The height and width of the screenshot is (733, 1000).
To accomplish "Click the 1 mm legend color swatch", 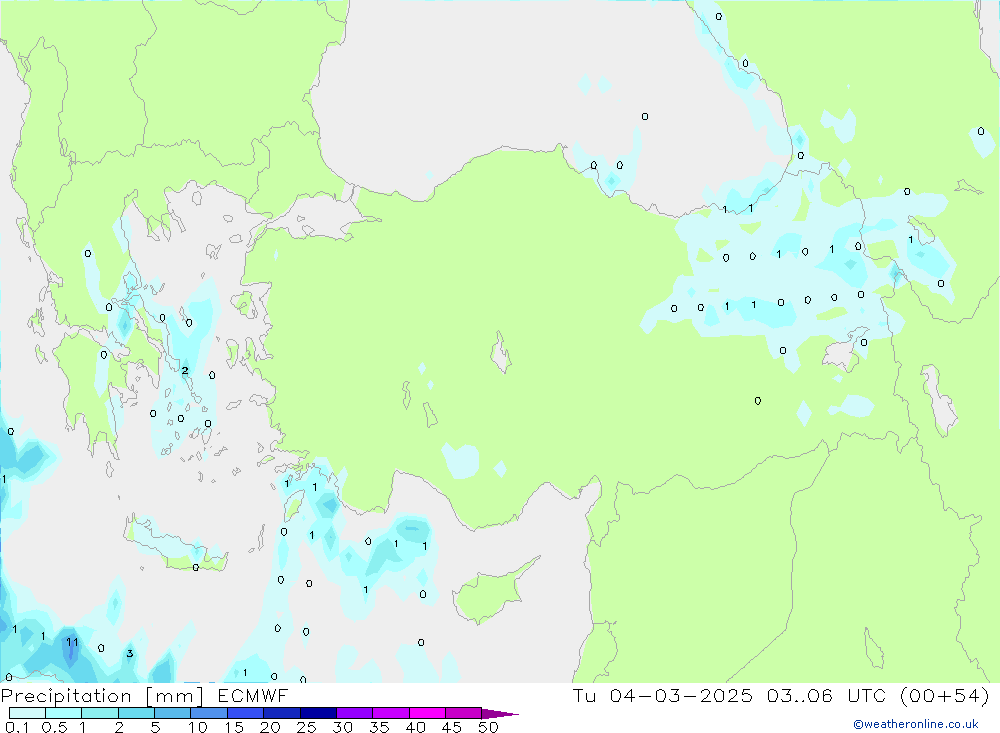I will 100,713.
